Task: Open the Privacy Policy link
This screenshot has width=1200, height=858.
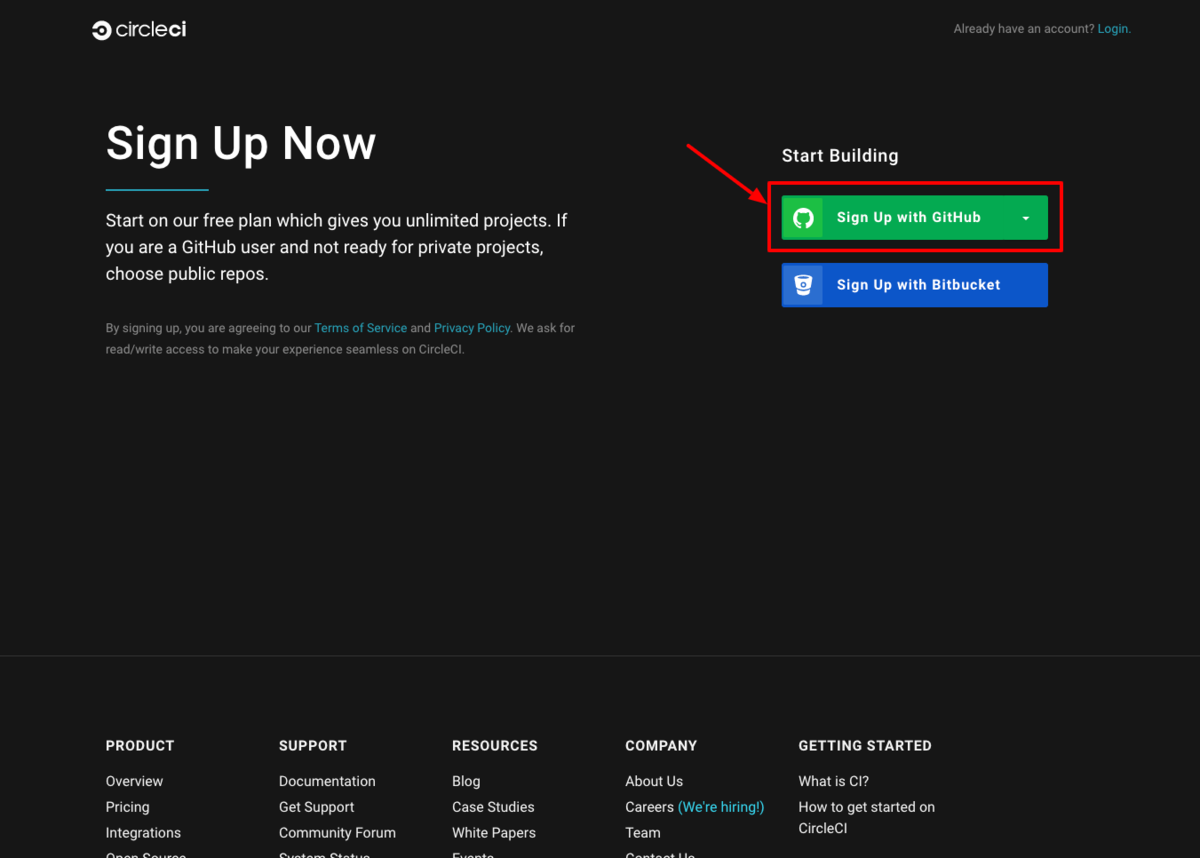Action: tap(472, 328)
